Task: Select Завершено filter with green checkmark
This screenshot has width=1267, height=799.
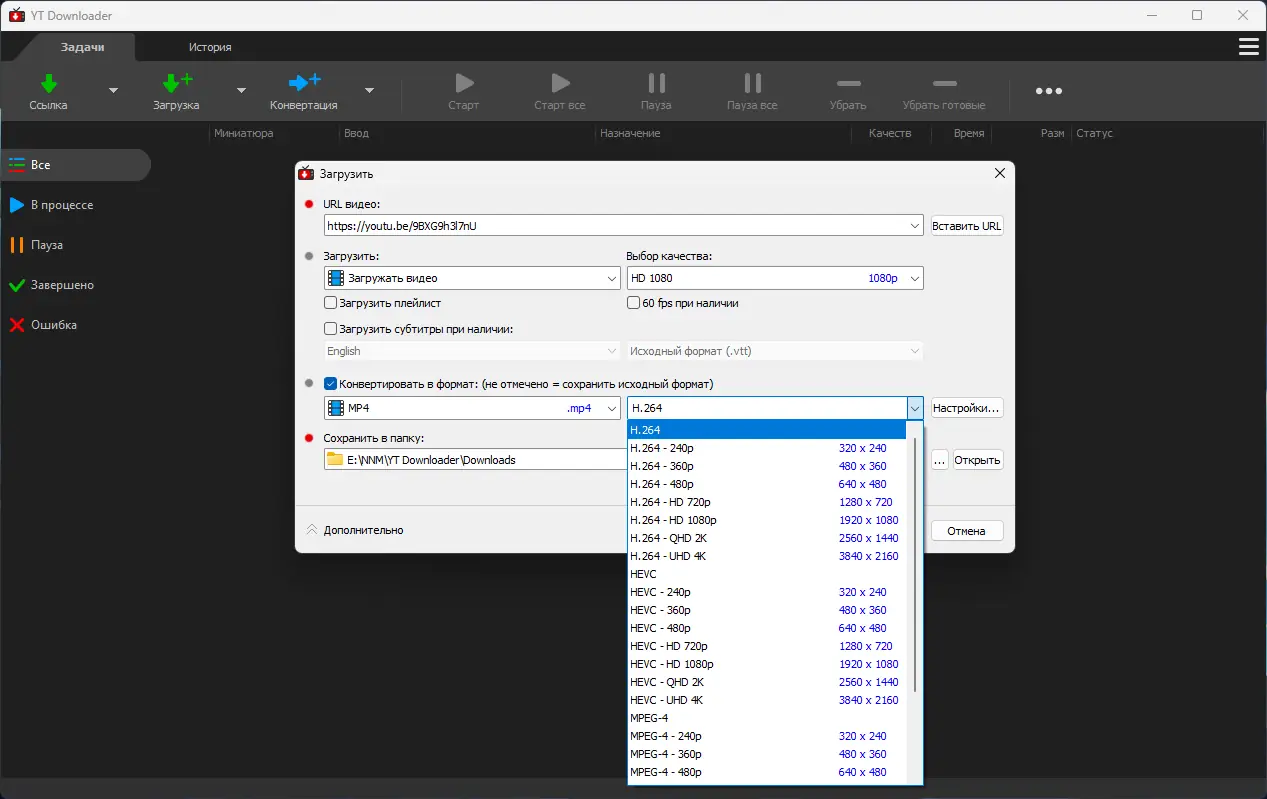Action: pos(61,285)
